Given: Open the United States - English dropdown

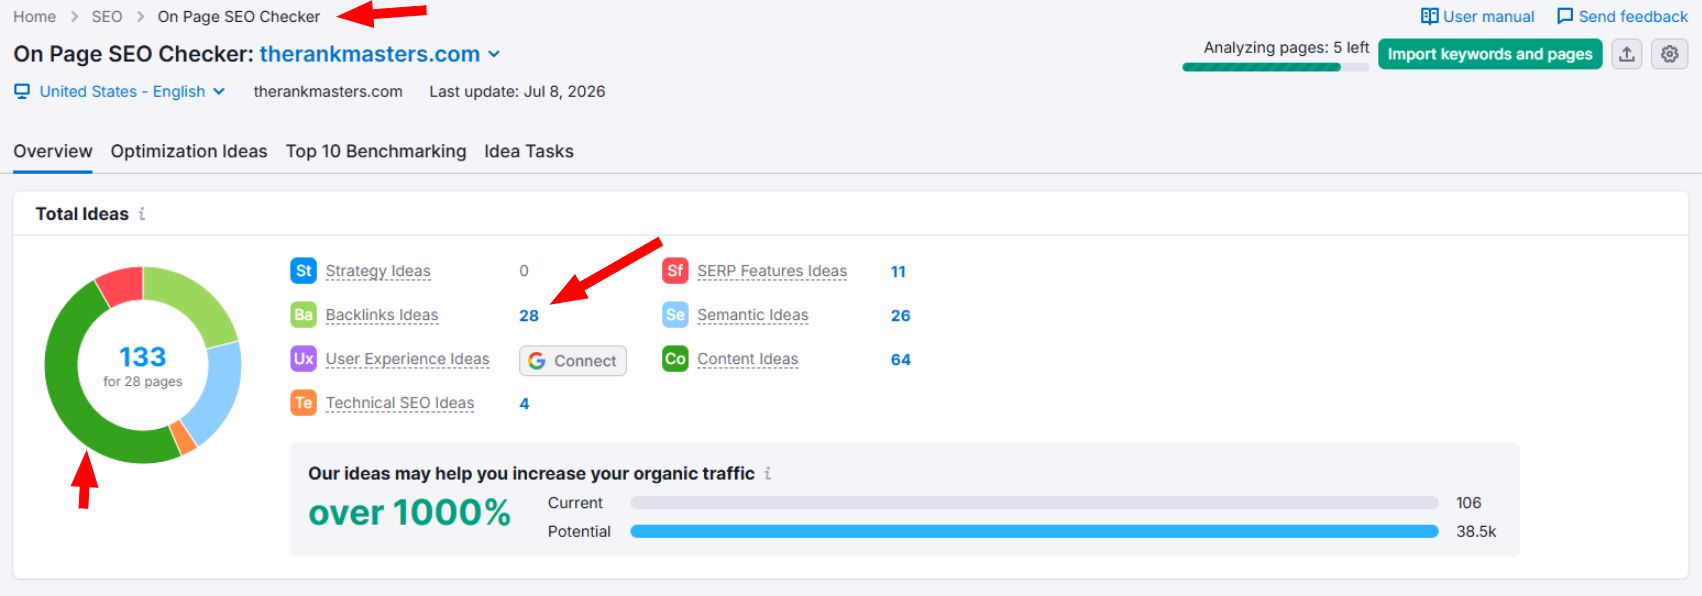Looking at the screenshot, I should (x=120, y=91).
